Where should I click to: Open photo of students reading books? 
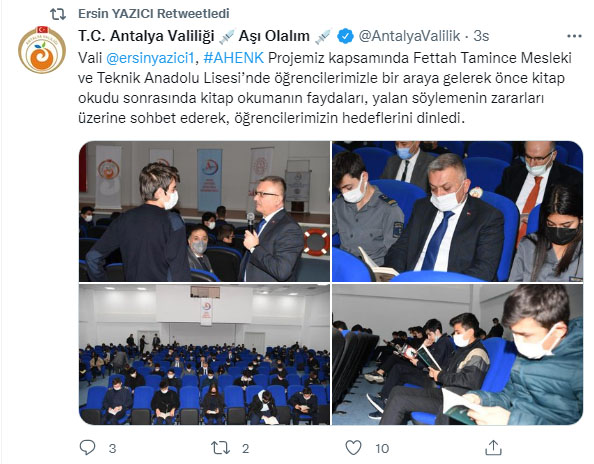(x=458, y=355)
